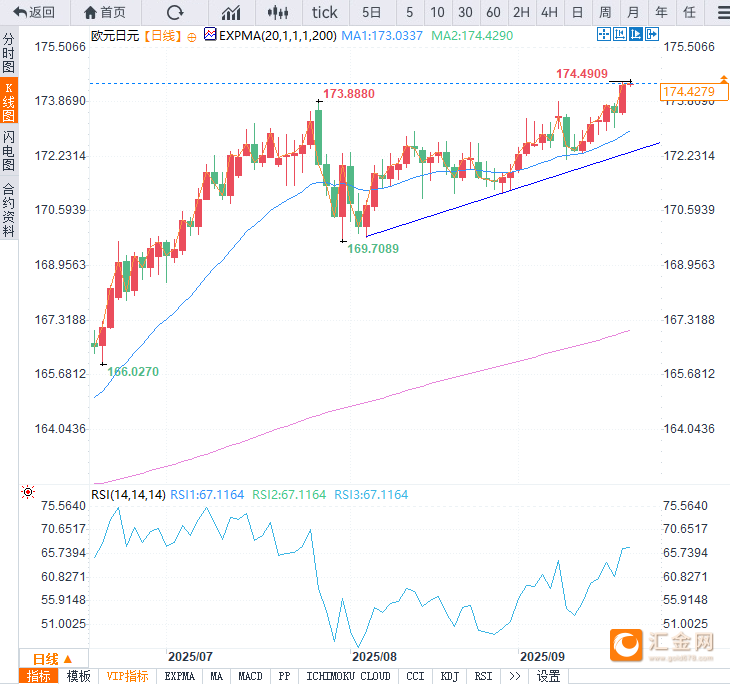Viewport: 730px width, 684px height.
Task: Click the 返回 back arrow button
Action: (34, 12)
